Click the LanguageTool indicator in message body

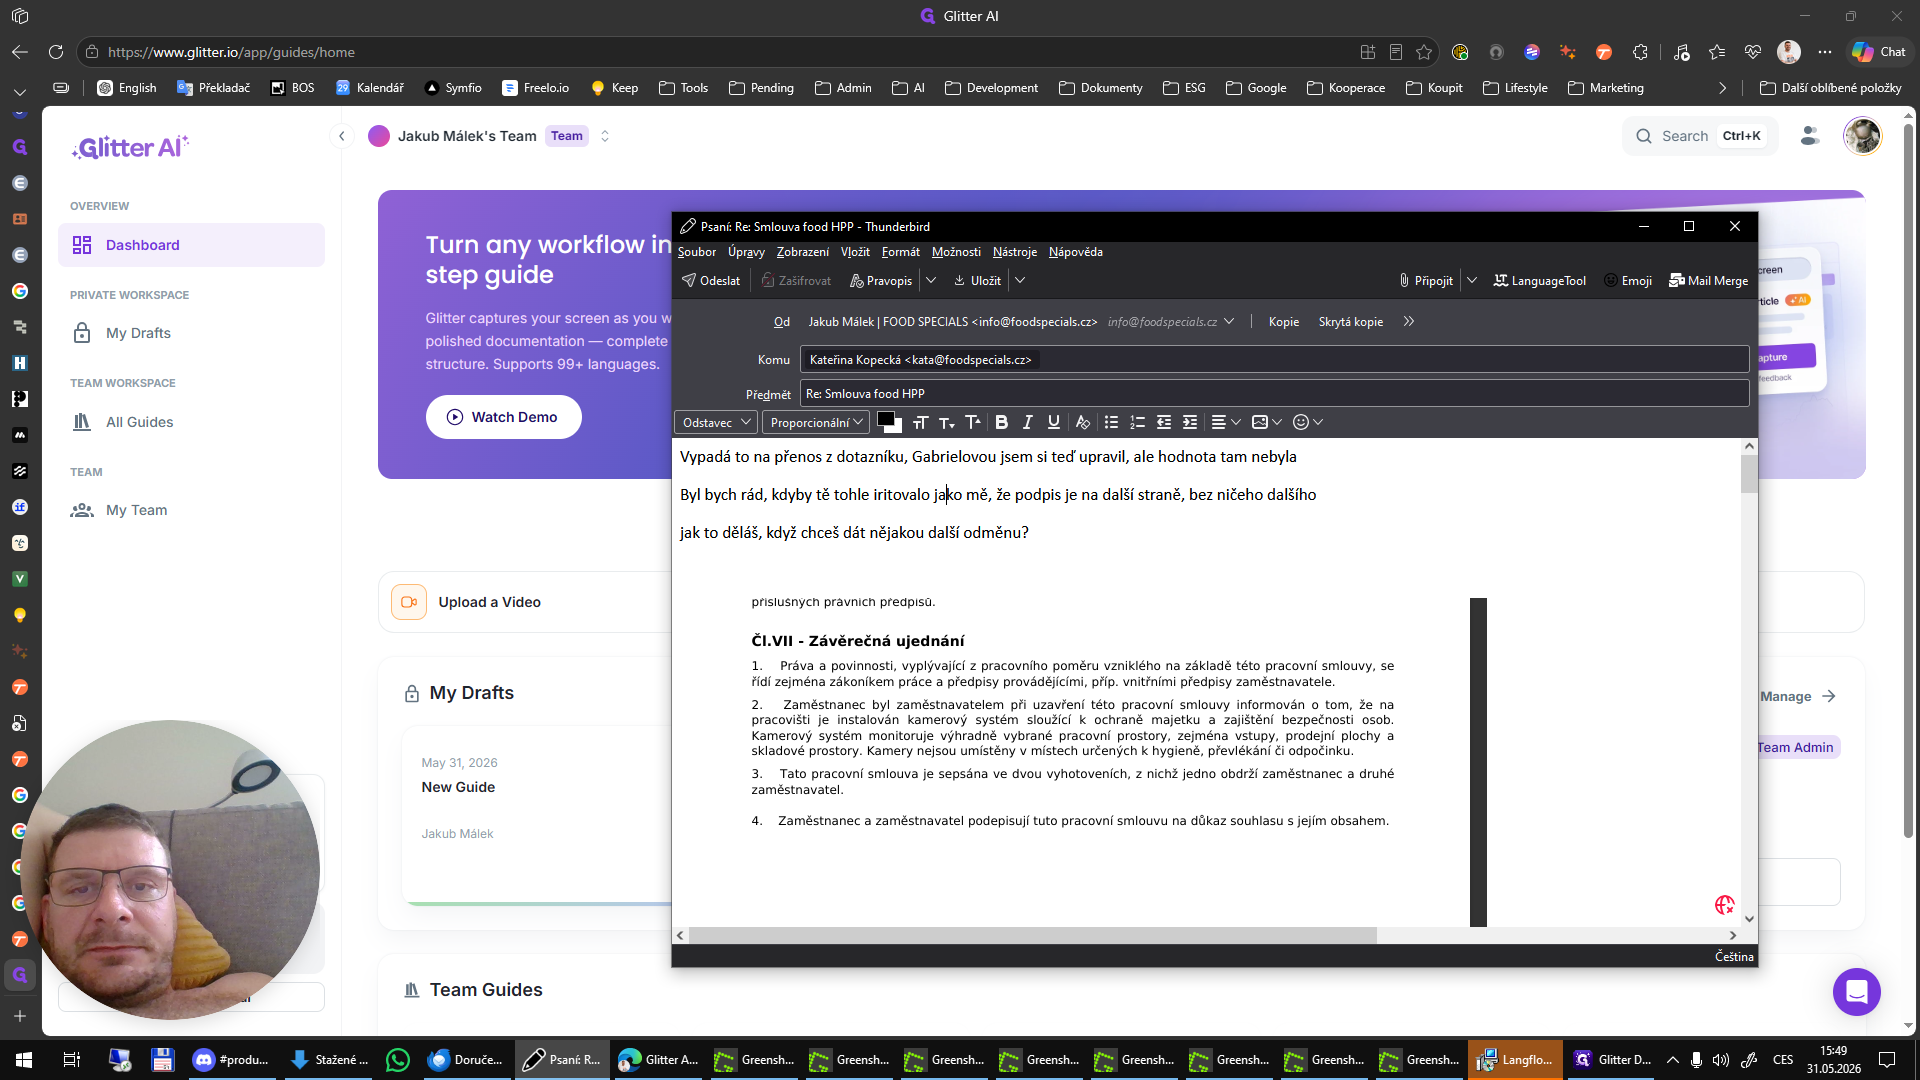tap(1724, 905)
